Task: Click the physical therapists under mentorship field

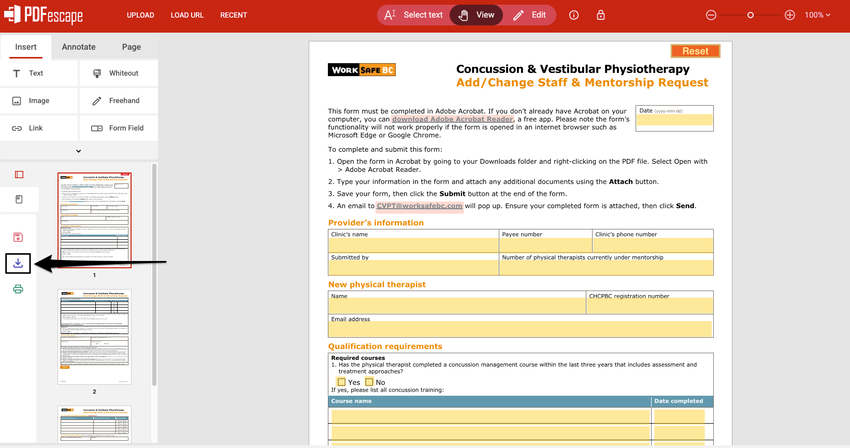Action: coord(606,267)
